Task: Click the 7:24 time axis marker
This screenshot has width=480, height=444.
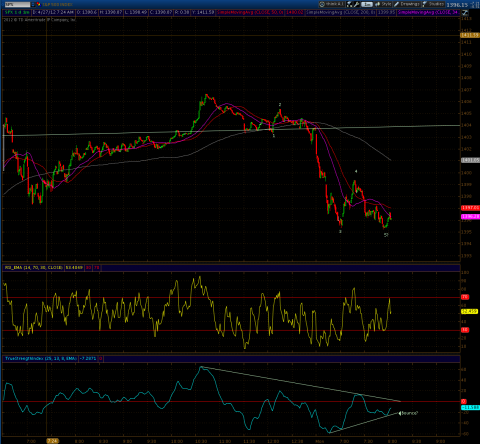Action: click(x=52, y=441)
